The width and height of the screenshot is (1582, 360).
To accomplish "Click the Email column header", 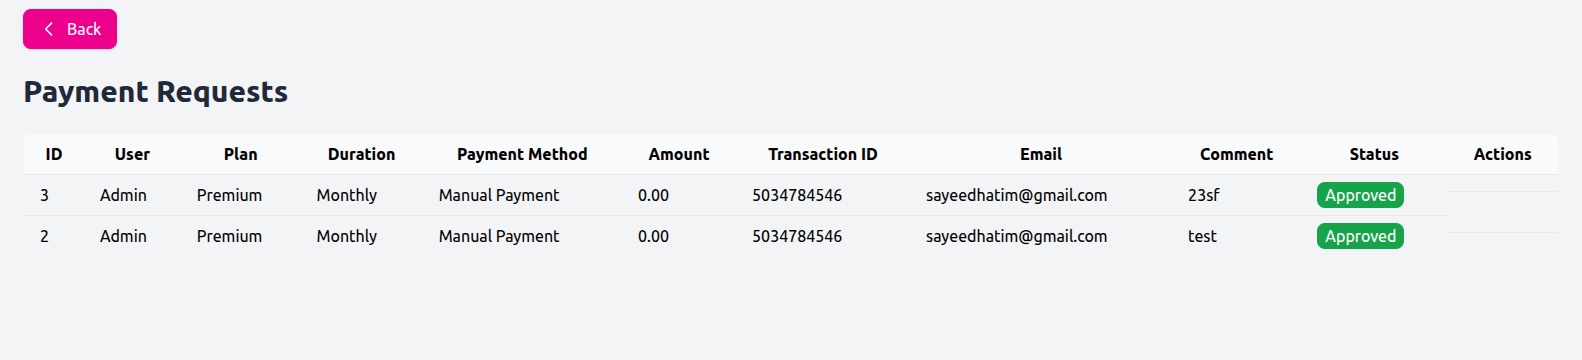I will (x=1041, y=154).
